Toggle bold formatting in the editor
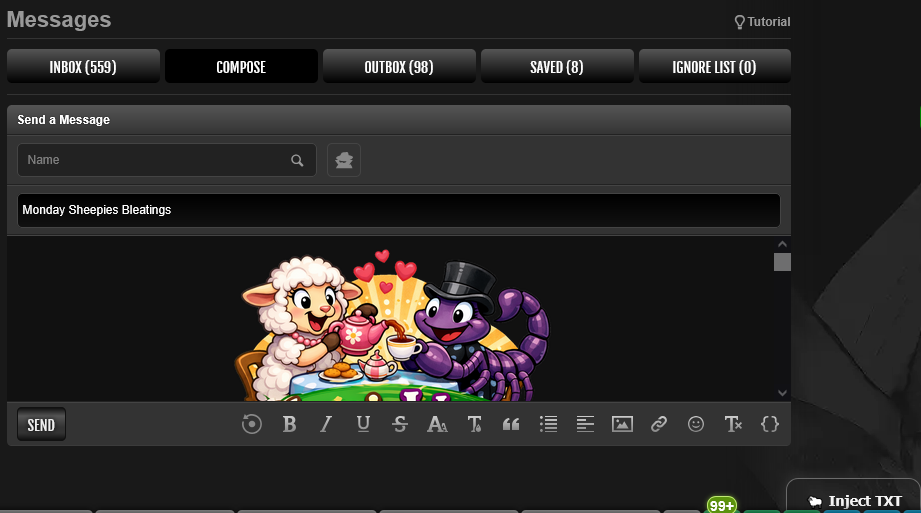The image size is (921, 513). [289, 424]
